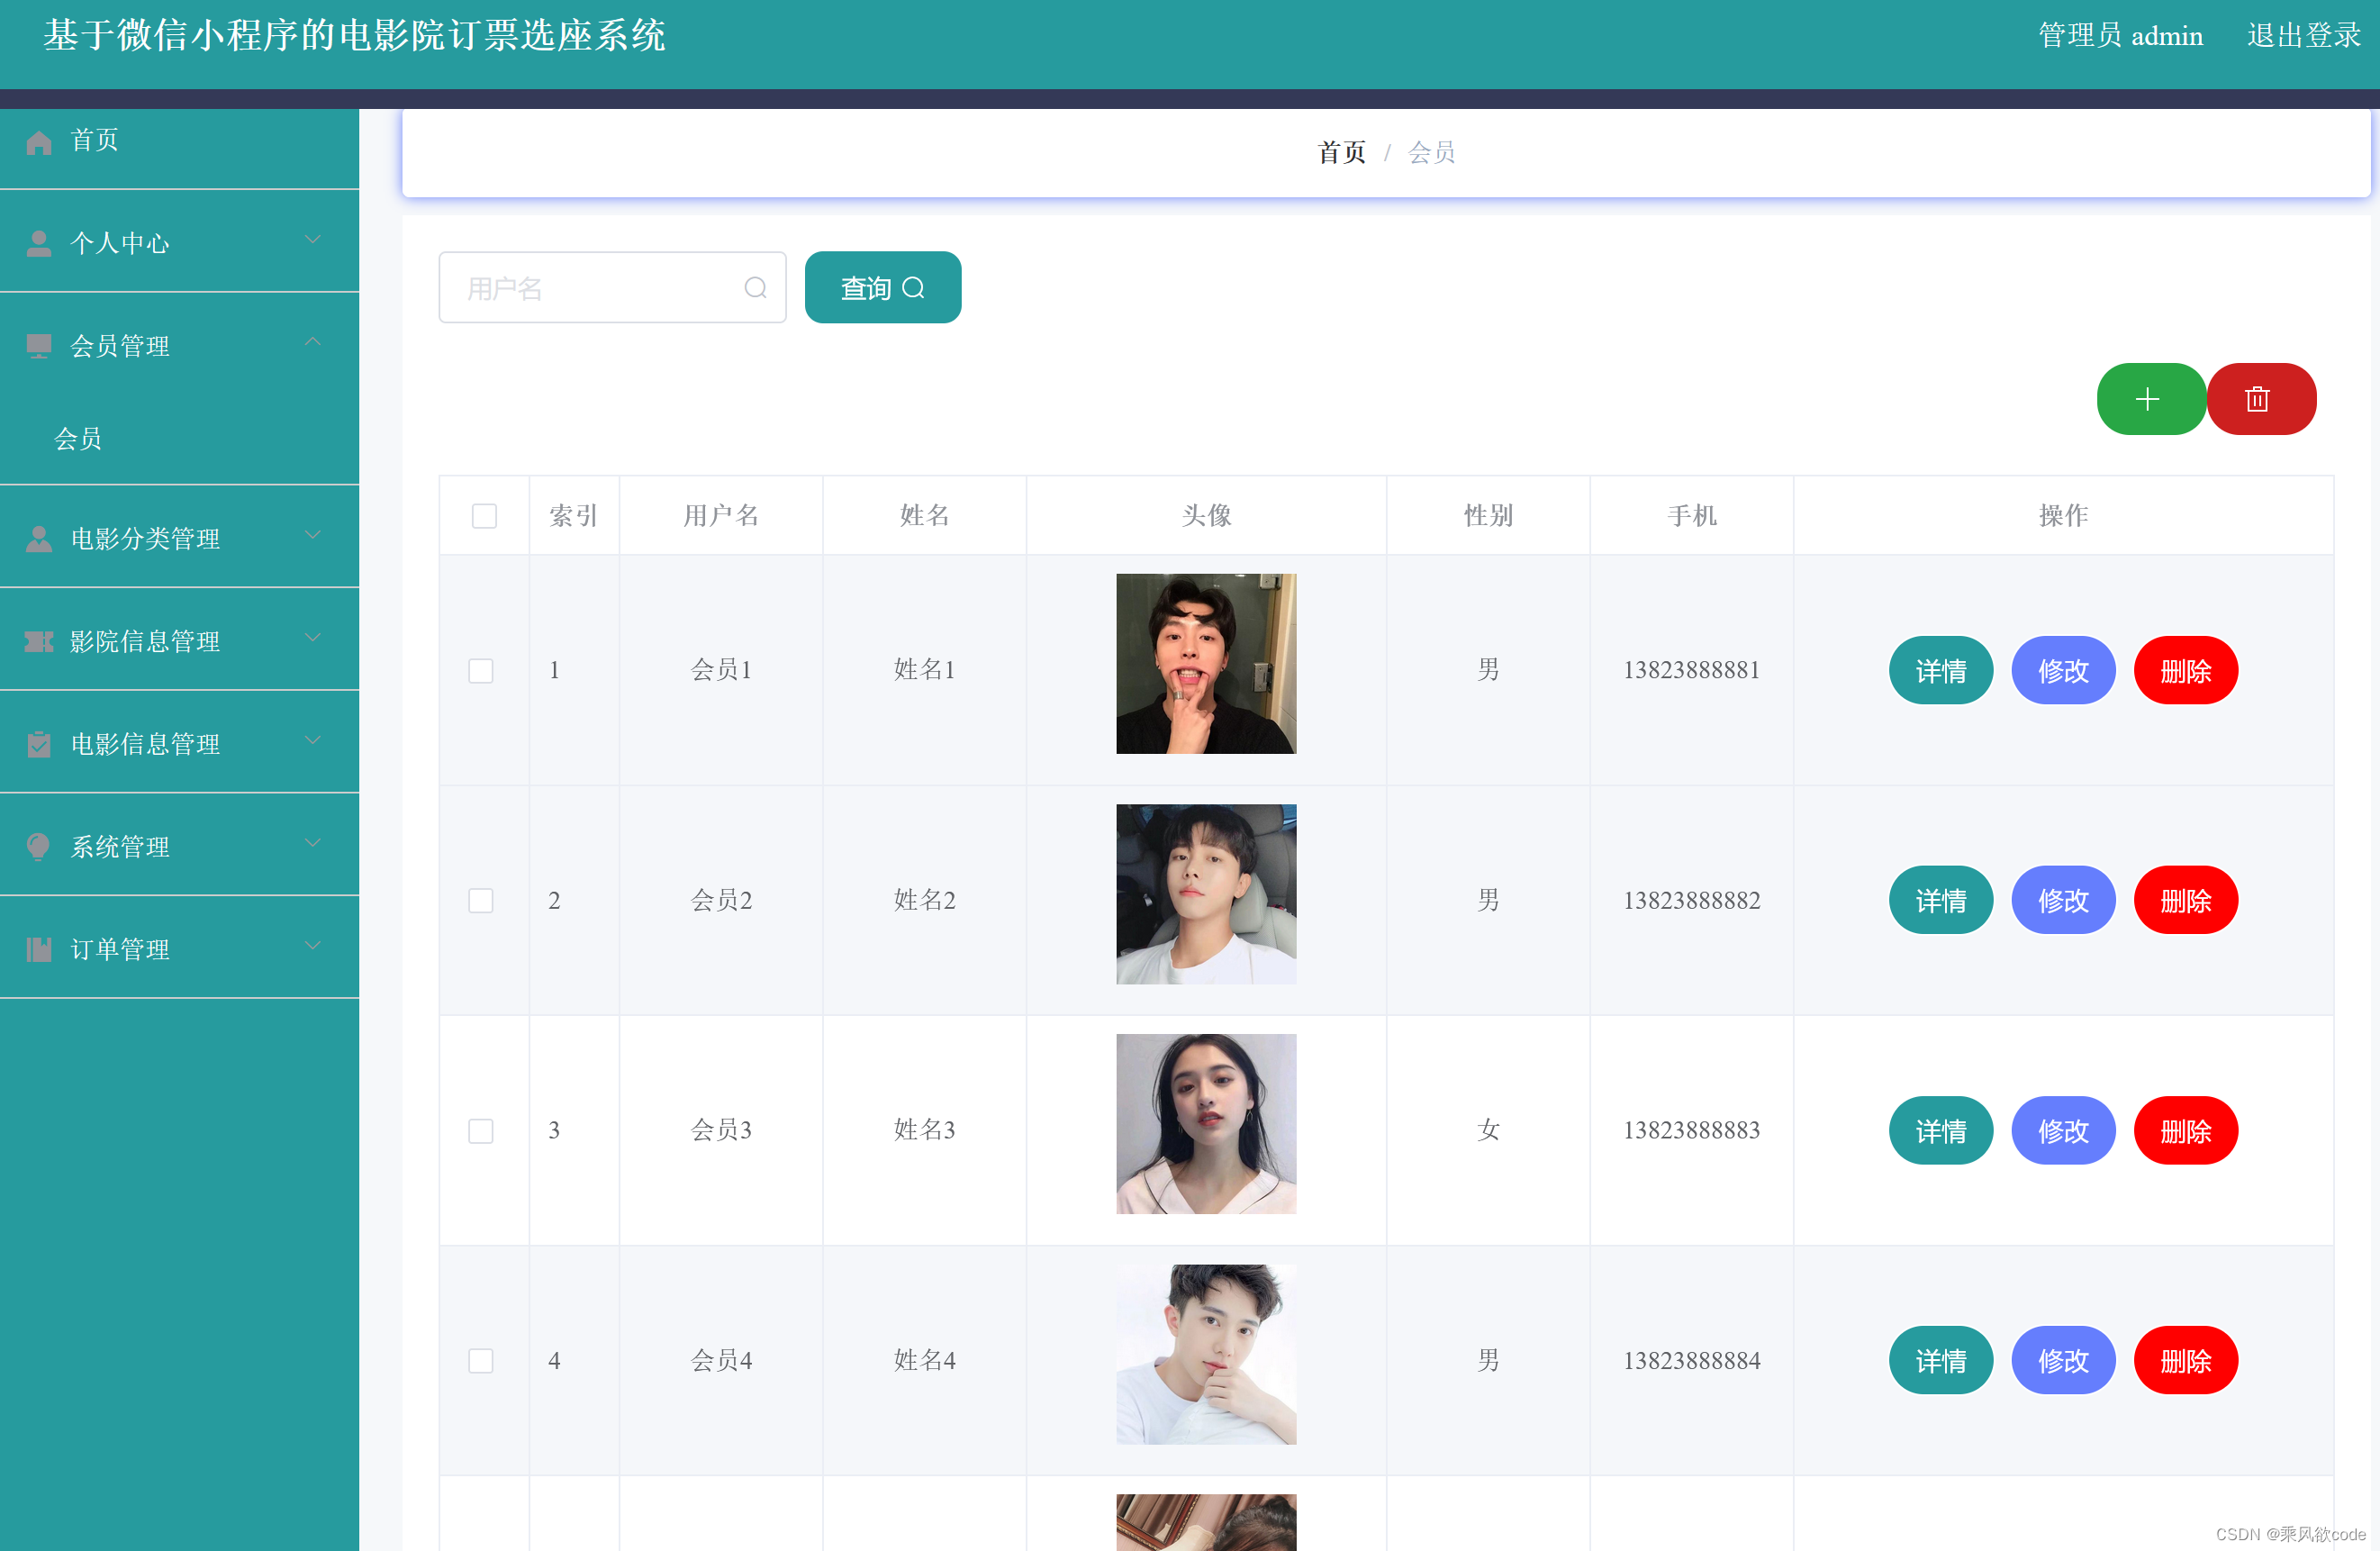
Task: Tick the checkbox beside 会员4
Action: [x=481, y=1360]
